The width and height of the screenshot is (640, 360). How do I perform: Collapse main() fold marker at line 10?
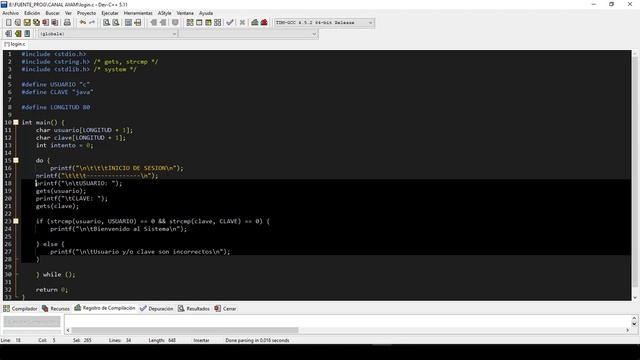coord(16,122)
